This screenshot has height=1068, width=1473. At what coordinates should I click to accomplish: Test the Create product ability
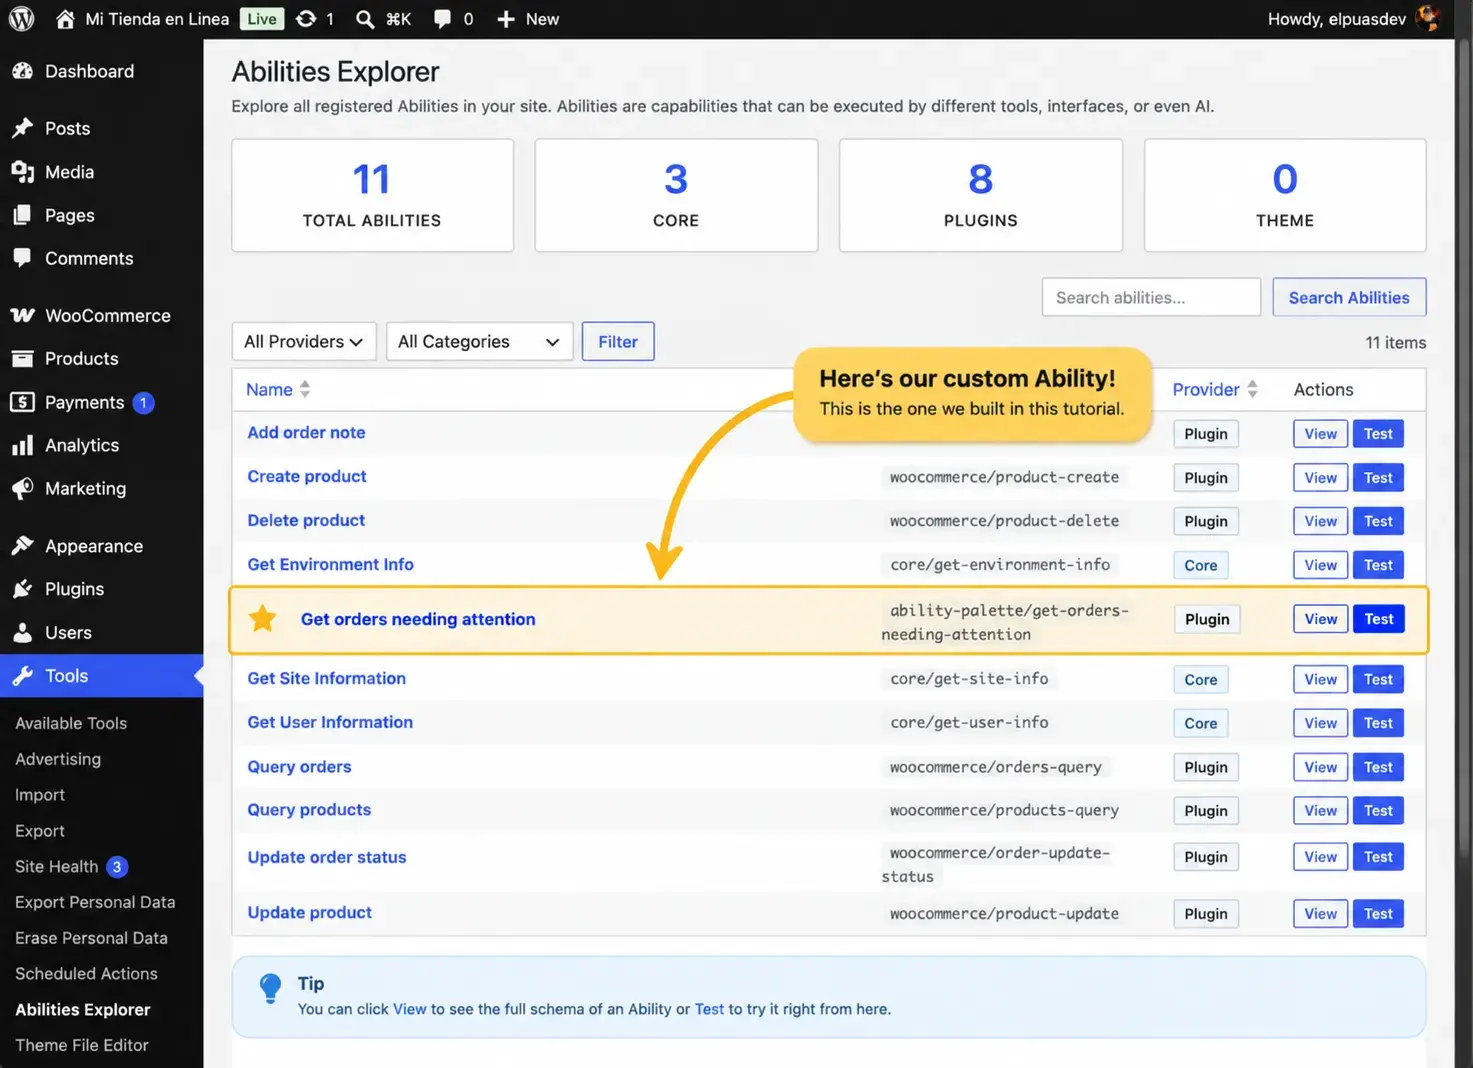click(x=1378, y=478)
